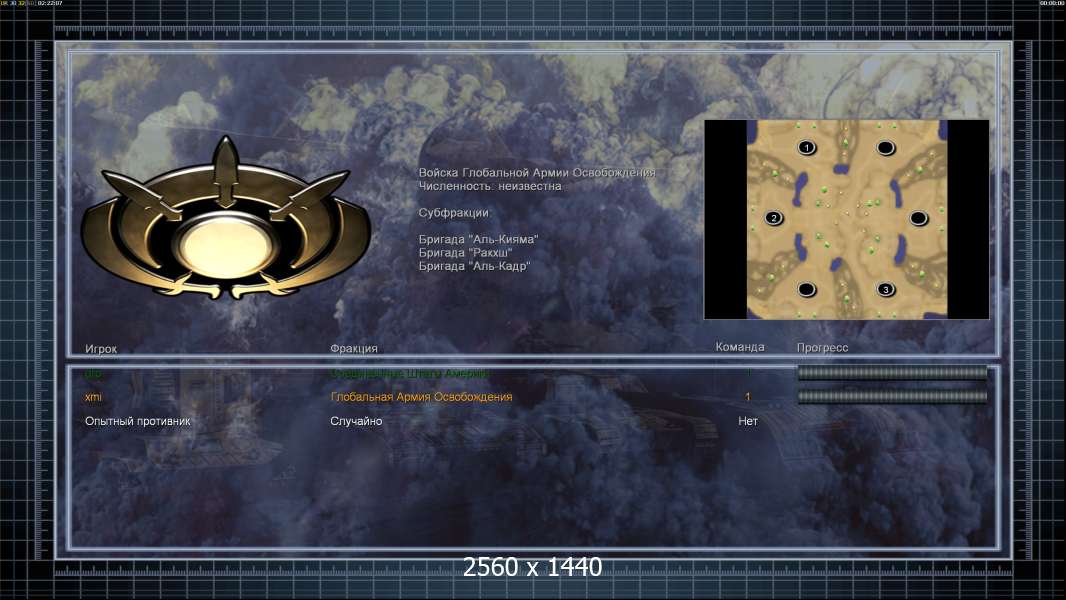Click Бригада "Раххш" subfaction
1066x600 pixels.
click(x=465, y=253)
